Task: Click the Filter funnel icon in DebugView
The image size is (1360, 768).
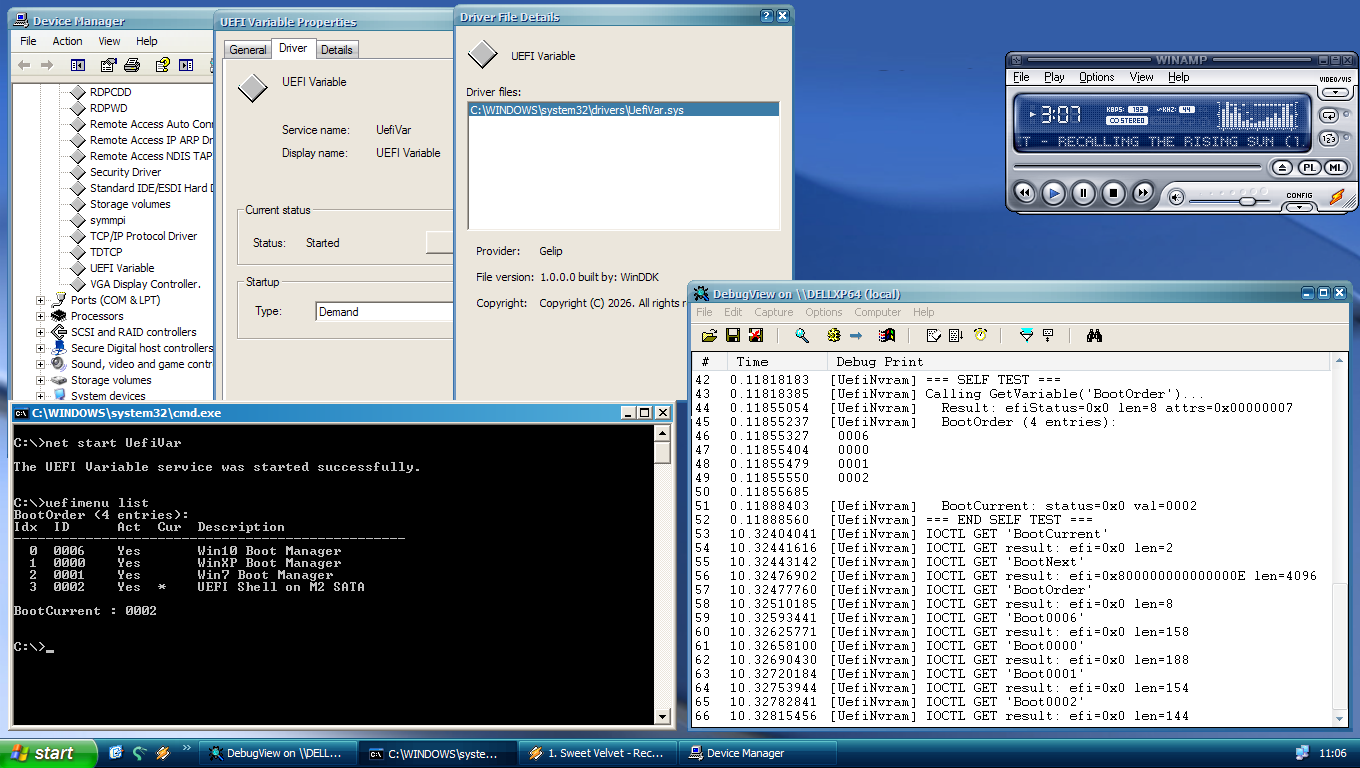Action: (1026, 336)
